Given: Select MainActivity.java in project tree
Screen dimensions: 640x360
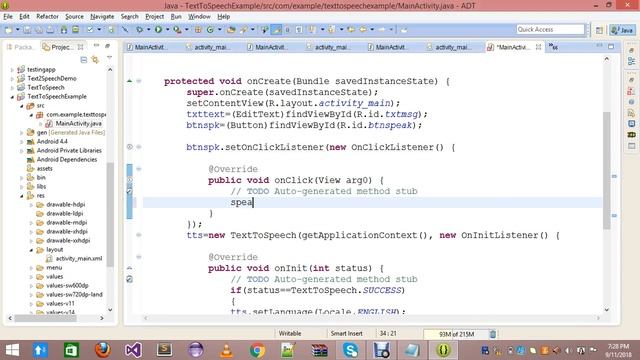Looking at the screenshot, I should pyautogui.click(x=79, y=123).
